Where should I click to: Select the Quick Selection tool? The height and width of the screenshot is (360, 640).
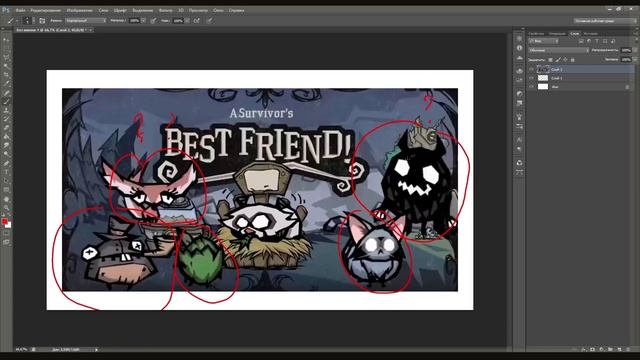pos(6,66)
